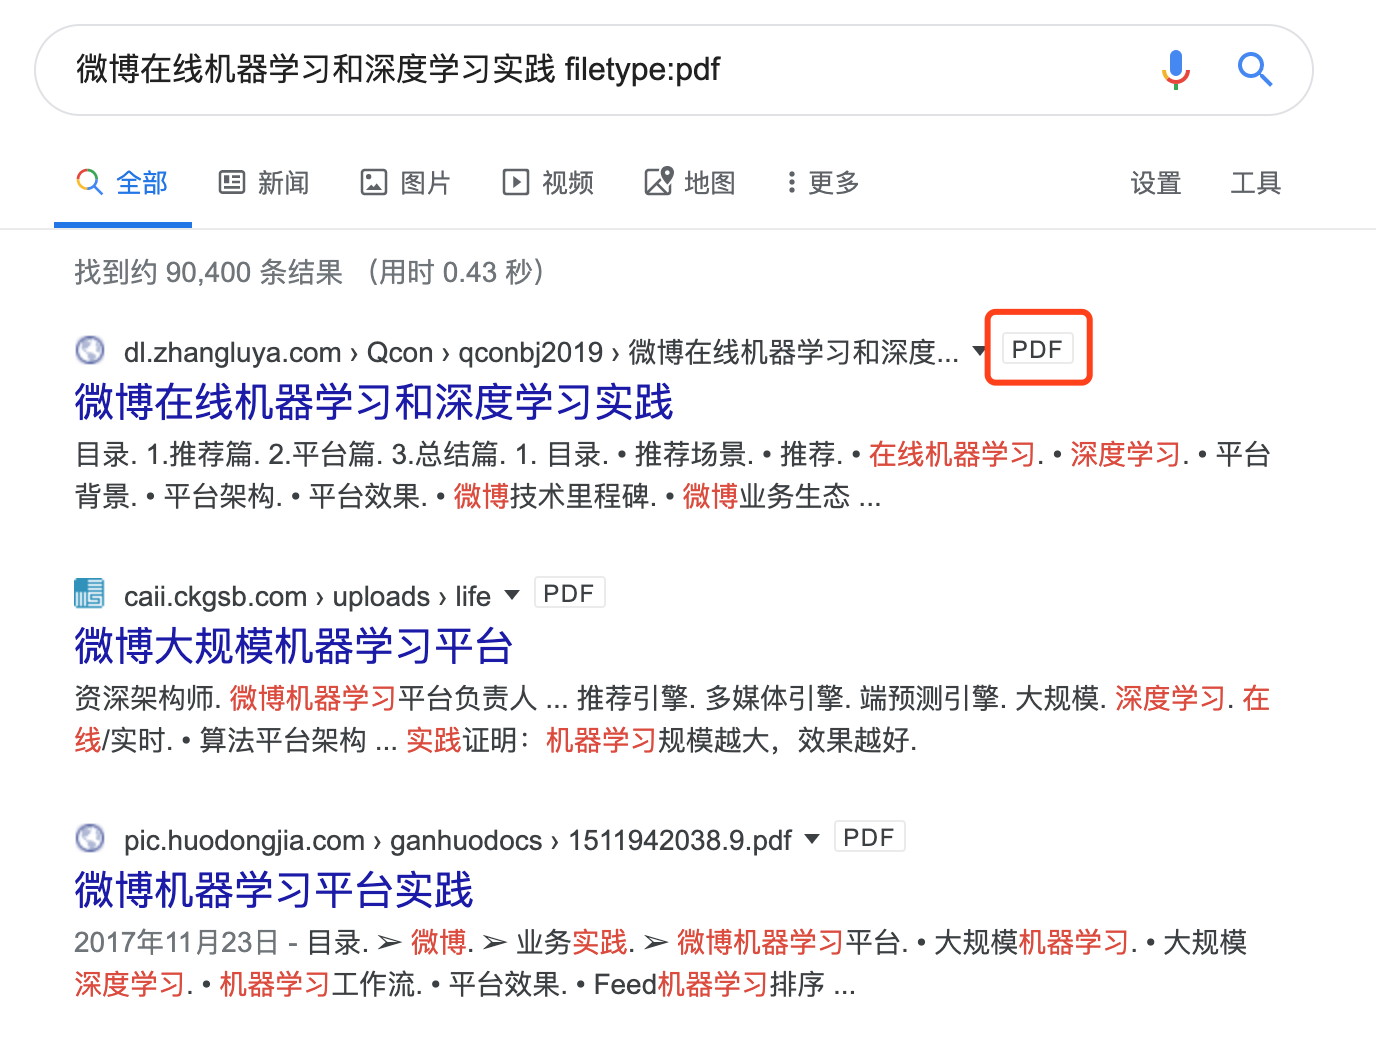Click the caii.ckgsb.com › uploads › life URL

click(x=307, y=596)
